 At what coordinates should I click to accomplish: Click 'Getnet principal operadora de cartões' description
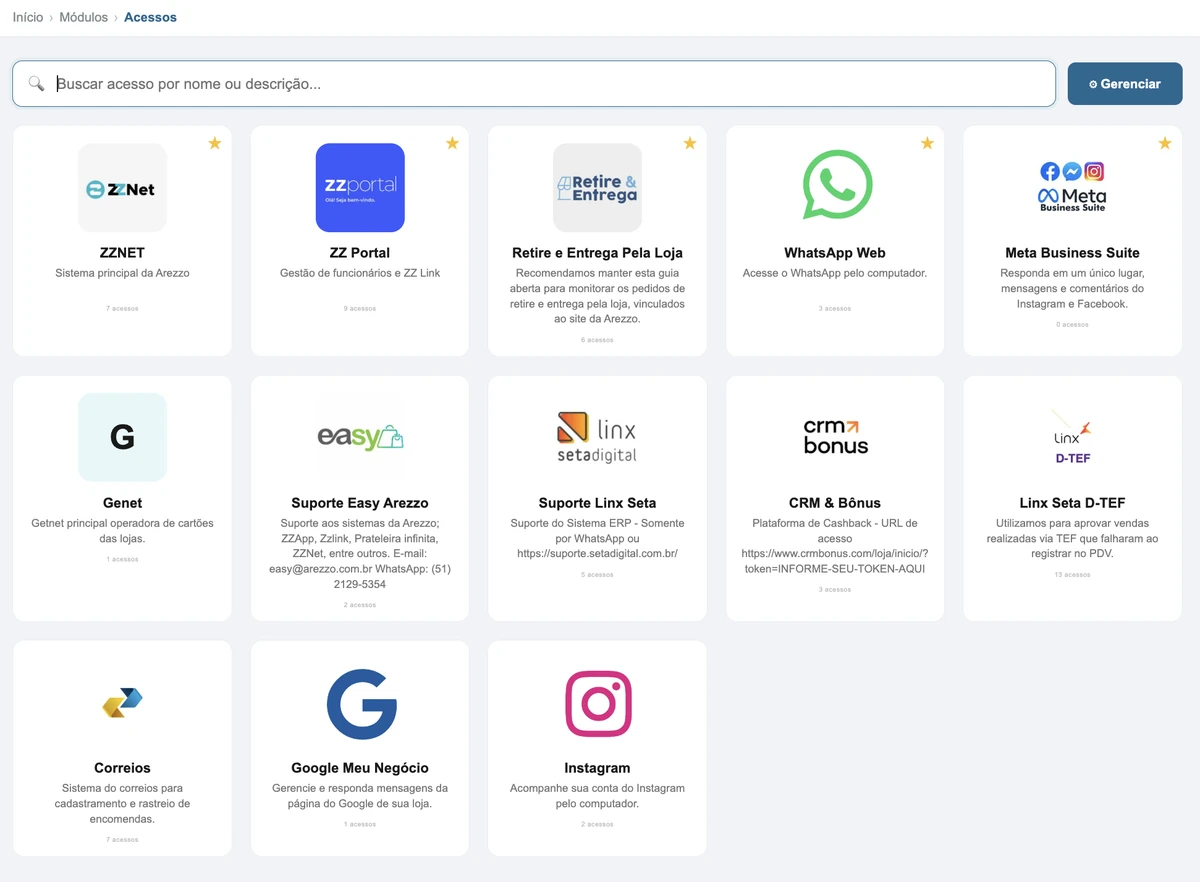(122, 531)
